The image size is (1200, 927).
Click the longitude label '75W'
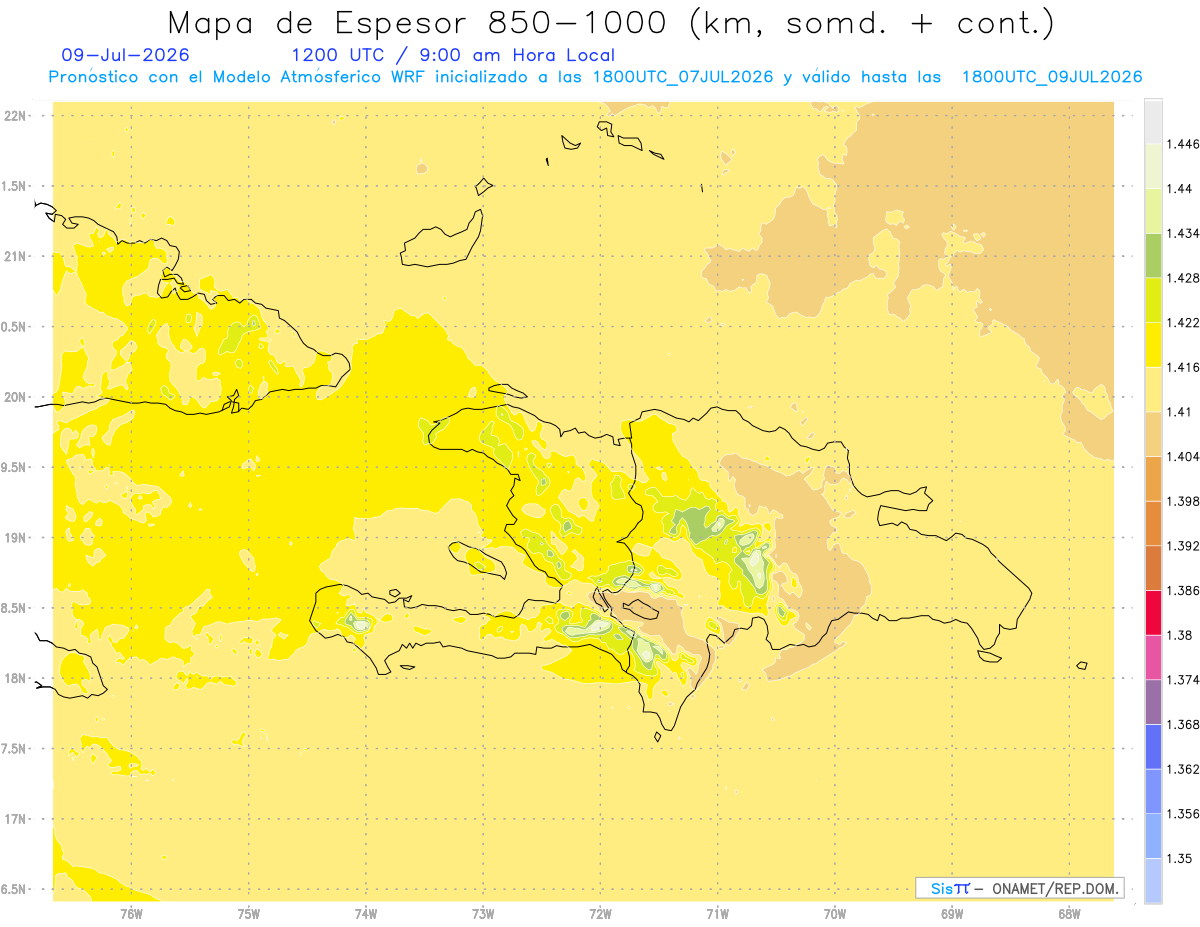249,914
